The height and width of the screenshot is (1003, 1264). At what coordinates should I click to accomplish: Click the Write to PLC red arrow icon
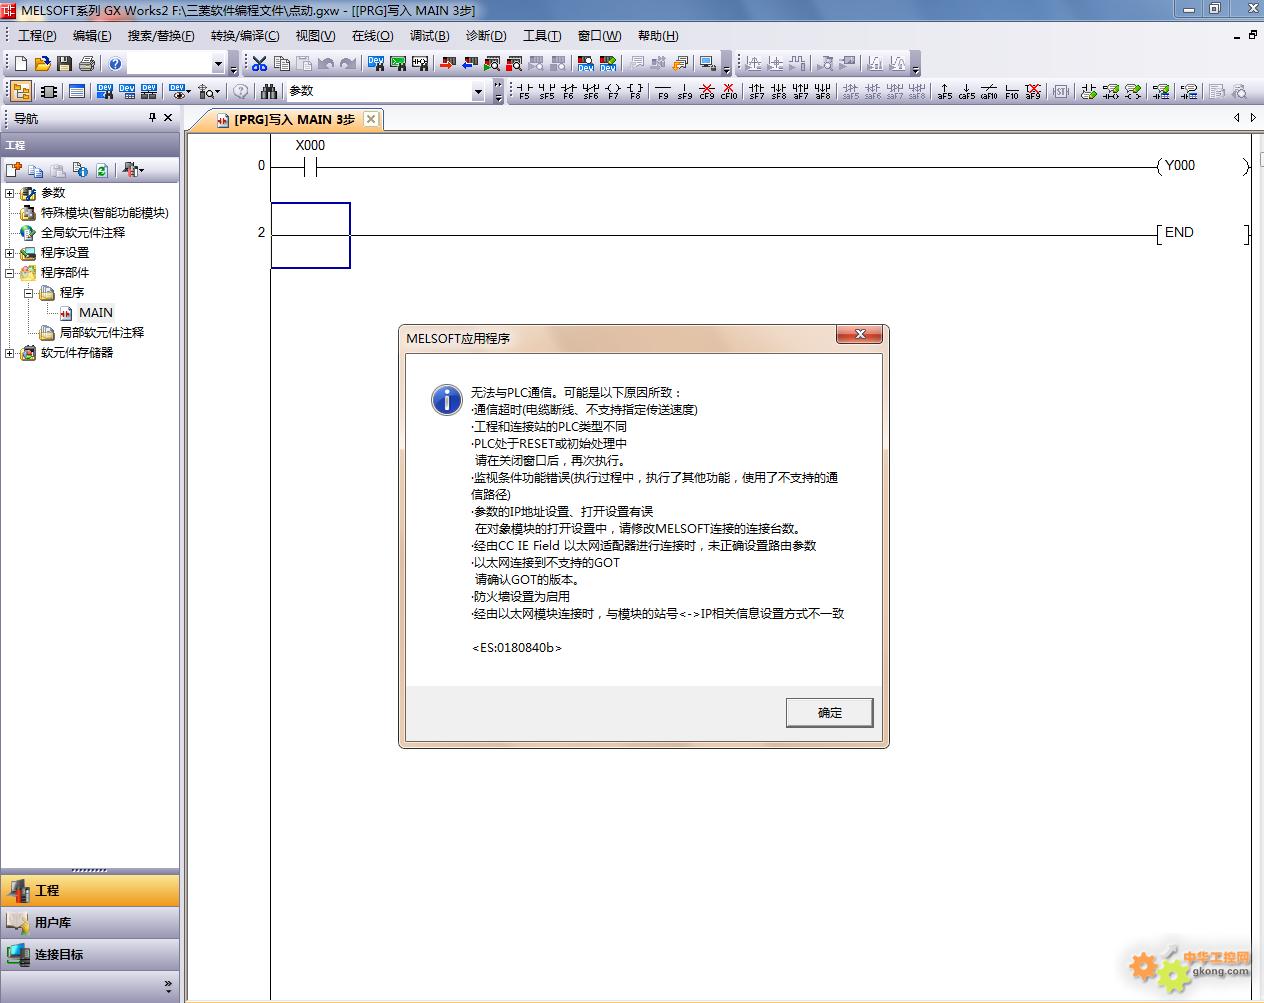pyautogui.click(x=447, y=64)
